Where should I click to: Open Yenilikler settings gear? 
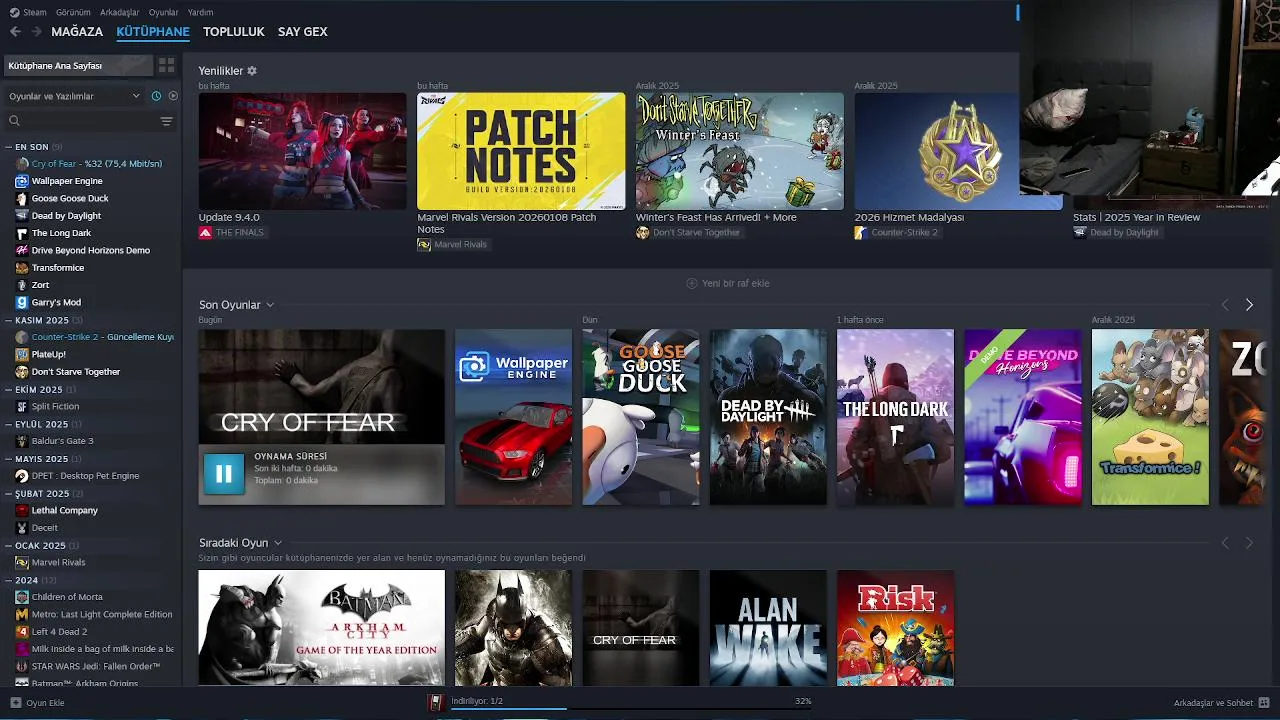252,71
